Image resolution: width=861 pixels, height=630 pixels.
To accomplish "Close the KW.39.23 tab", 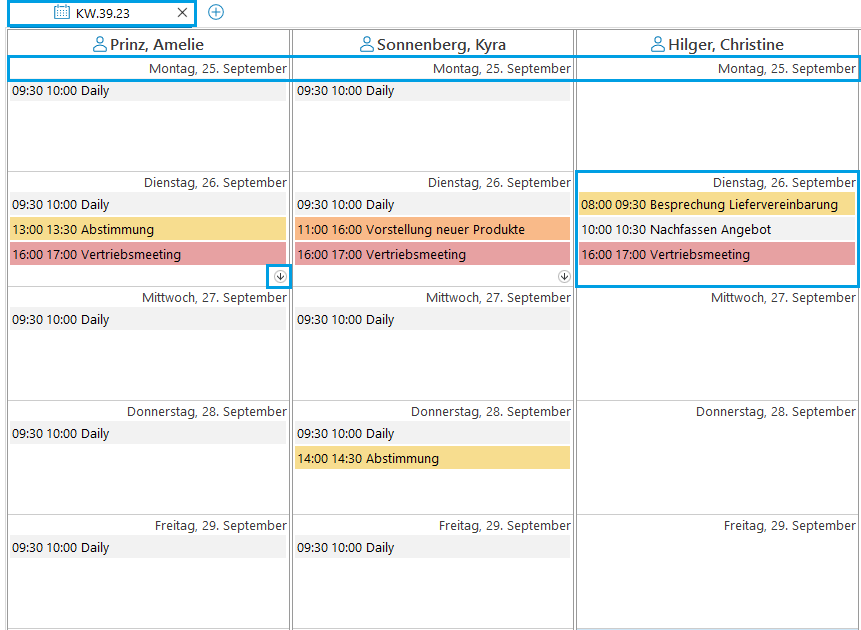I will (182, 13).
